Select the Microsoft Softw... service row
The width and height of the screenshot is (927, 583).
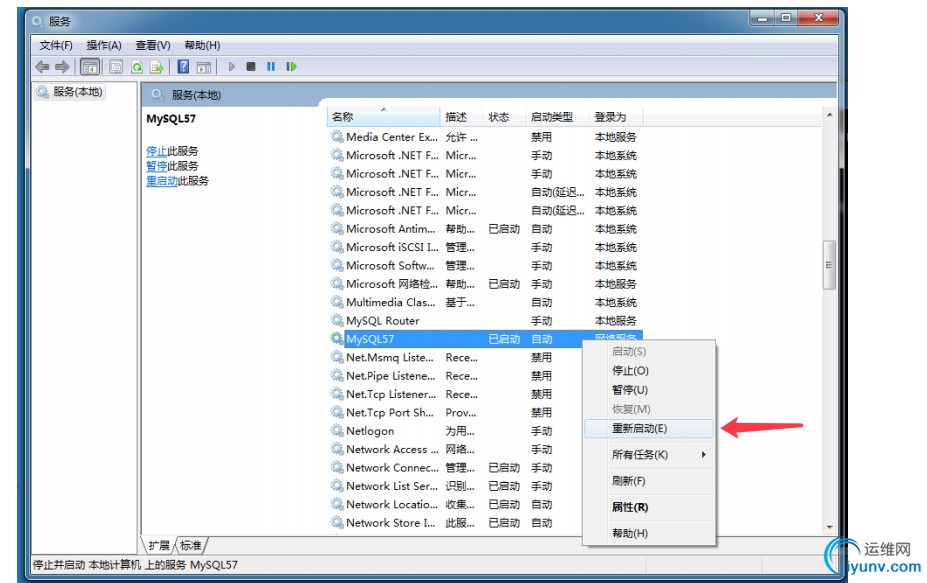[x=485, y=265]
